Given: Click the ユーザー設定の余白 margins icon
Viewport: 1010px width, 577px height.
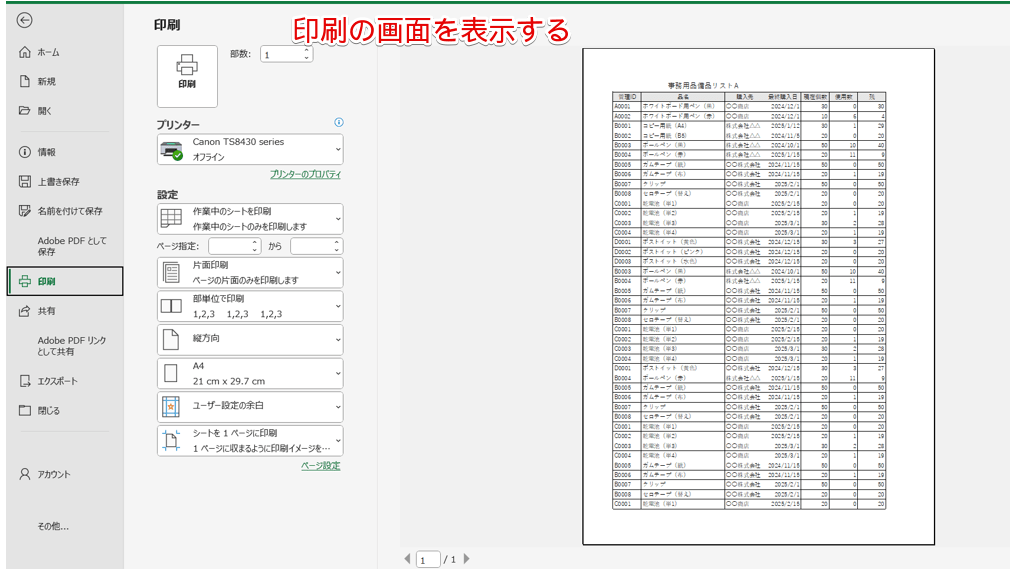Looking at the screenshot, I should pyautogui.click(x=172, y=404).
